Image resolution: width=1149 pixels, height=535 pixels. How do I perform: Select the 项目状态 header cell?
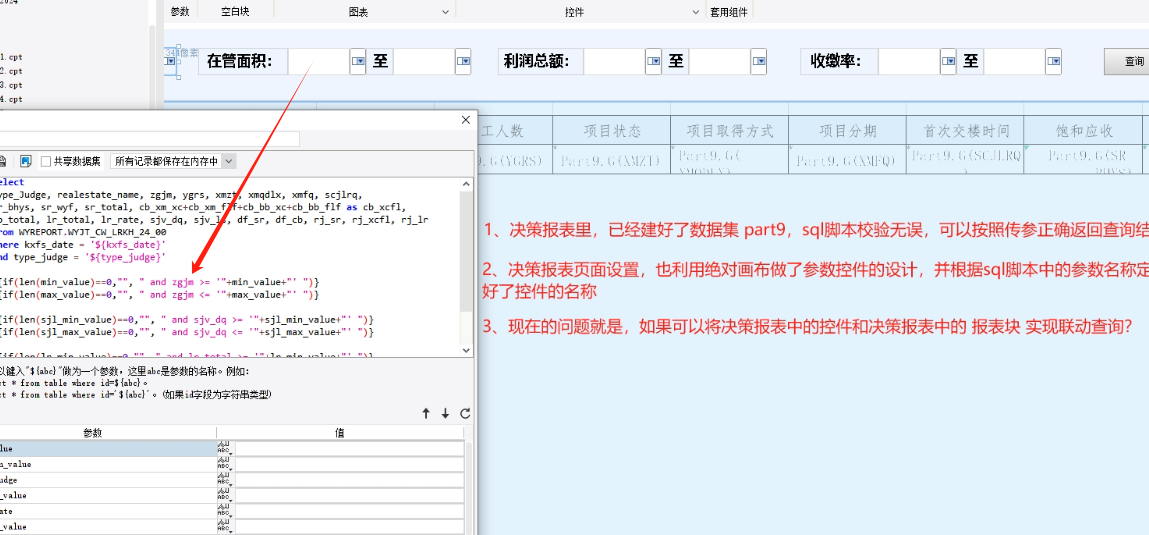(611, 130)
